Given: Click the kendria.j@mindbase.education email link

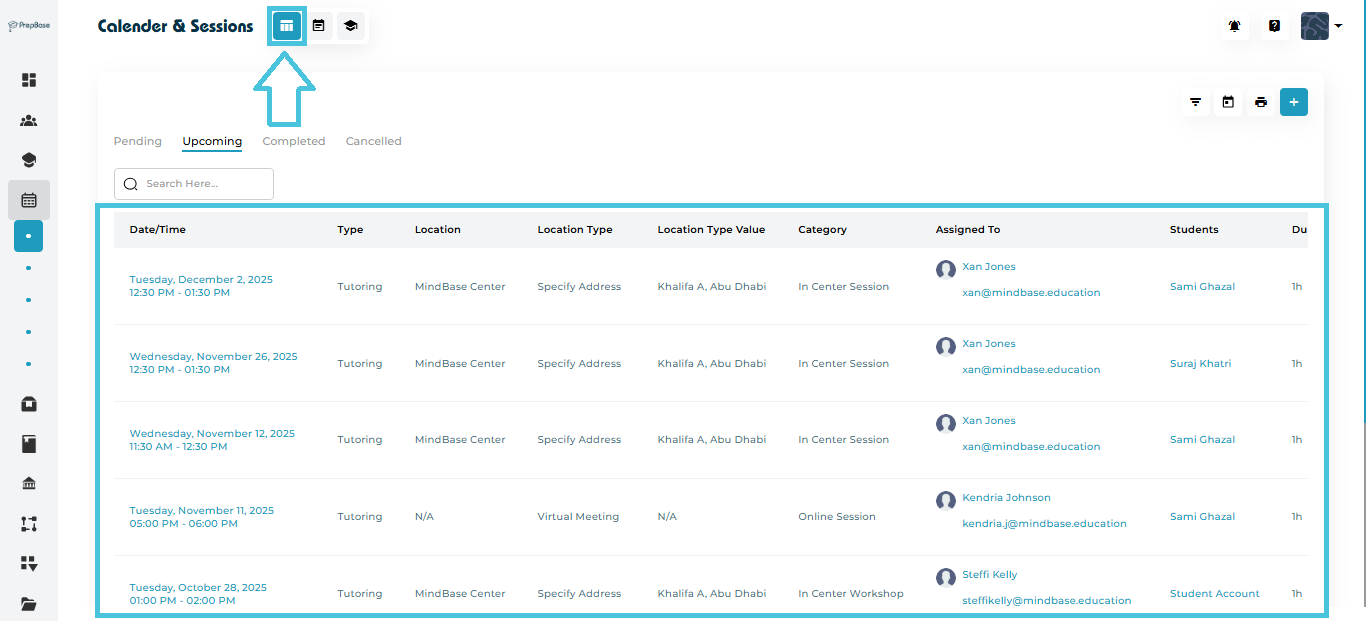Looking at the screenshot, I should coord(1044,523).
